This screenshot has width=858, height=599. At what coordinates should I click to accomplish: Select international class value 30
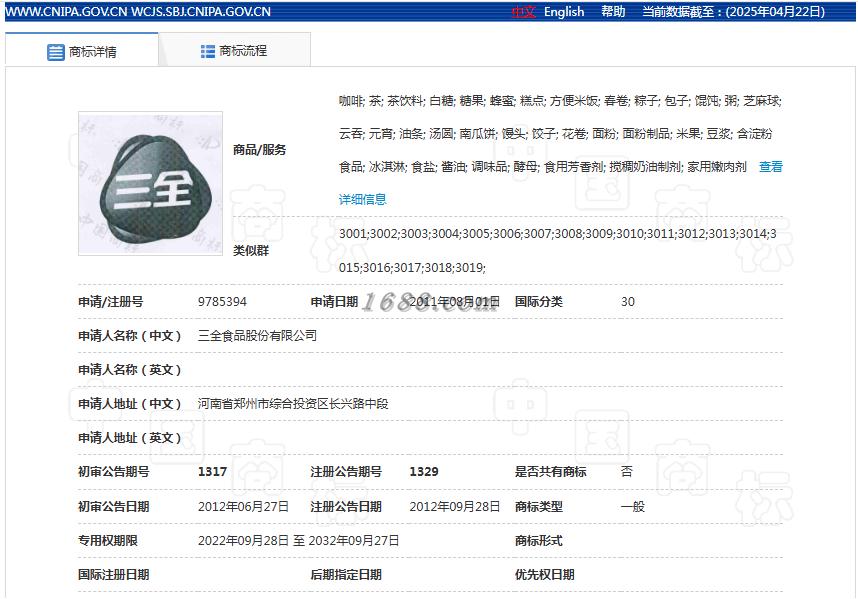[x=628, y=301]
